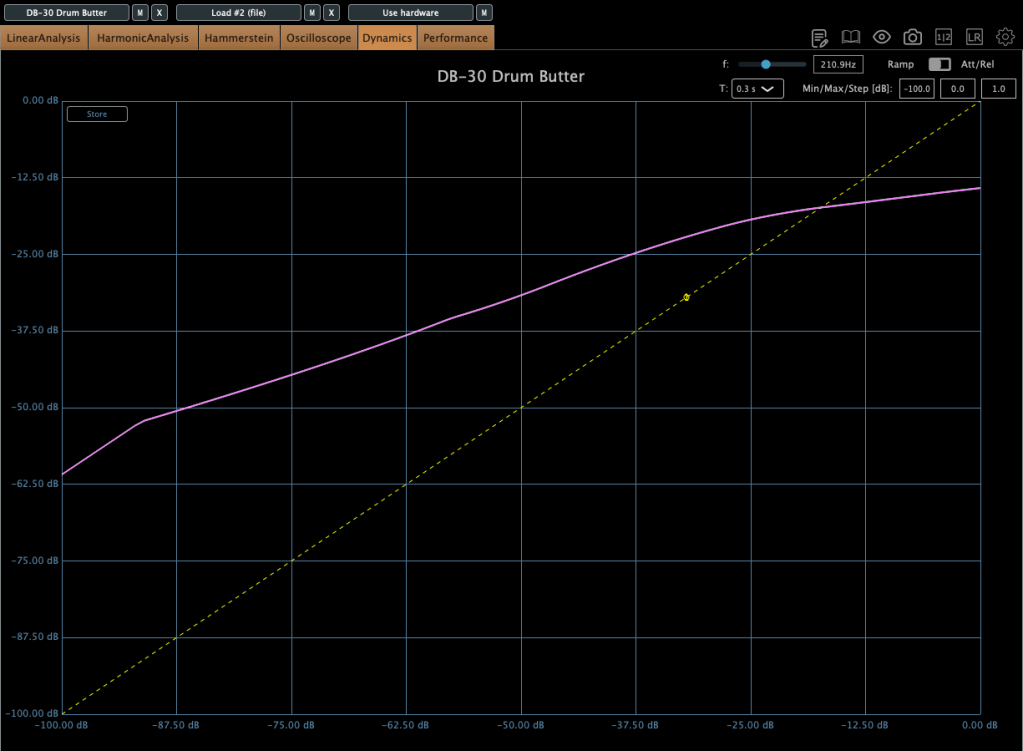Click the LR channel icon
Viewport: 1023px width, 751px height.
pos(974,37)
